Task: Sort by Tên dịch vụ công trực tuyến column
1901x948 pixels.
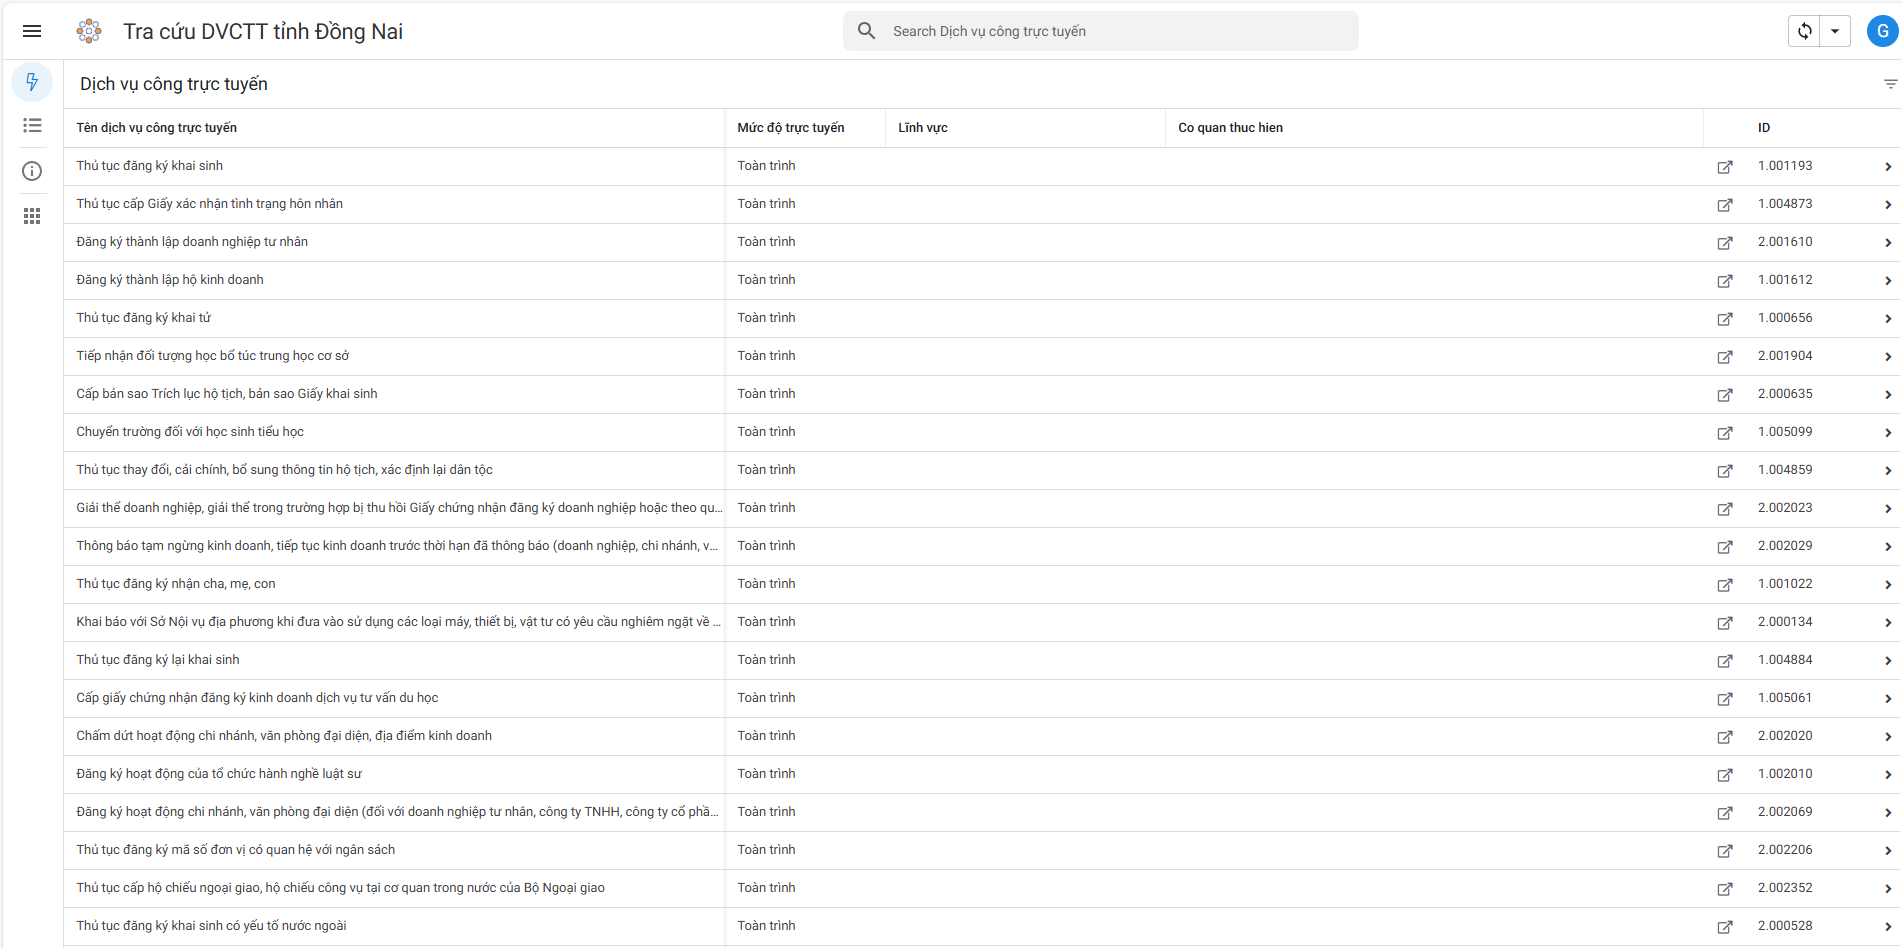Action: [x=157, y=128]
